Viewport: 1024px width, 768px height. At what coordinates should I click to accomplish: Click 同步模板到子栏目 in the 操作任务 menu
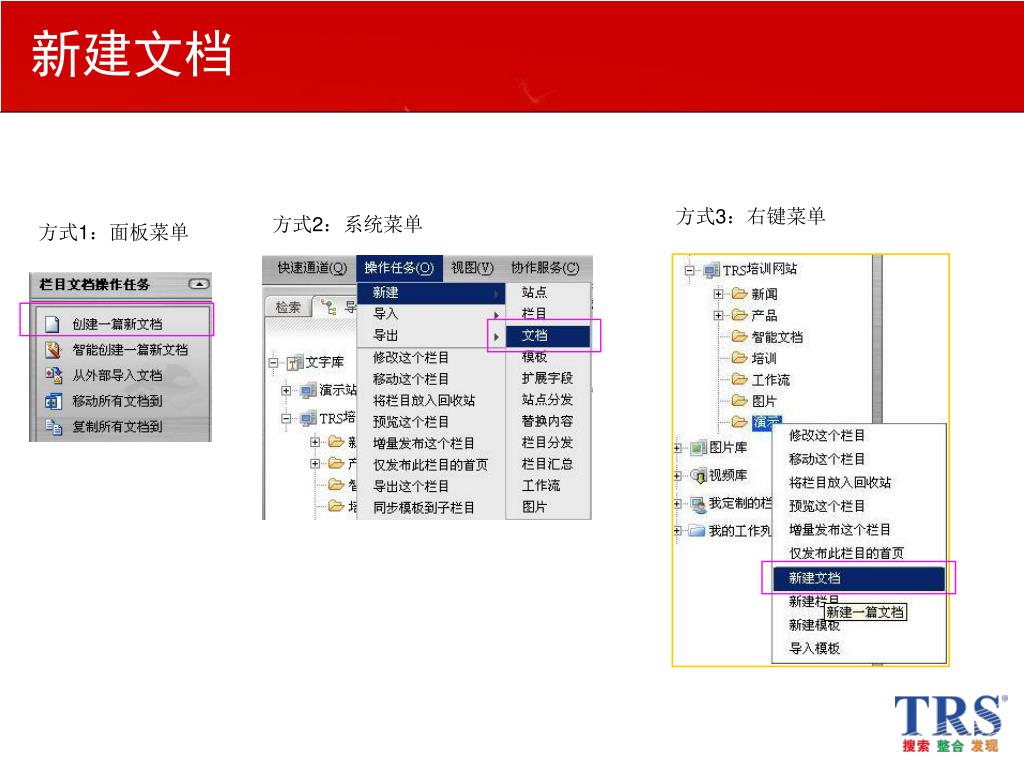tap(424, 507)
